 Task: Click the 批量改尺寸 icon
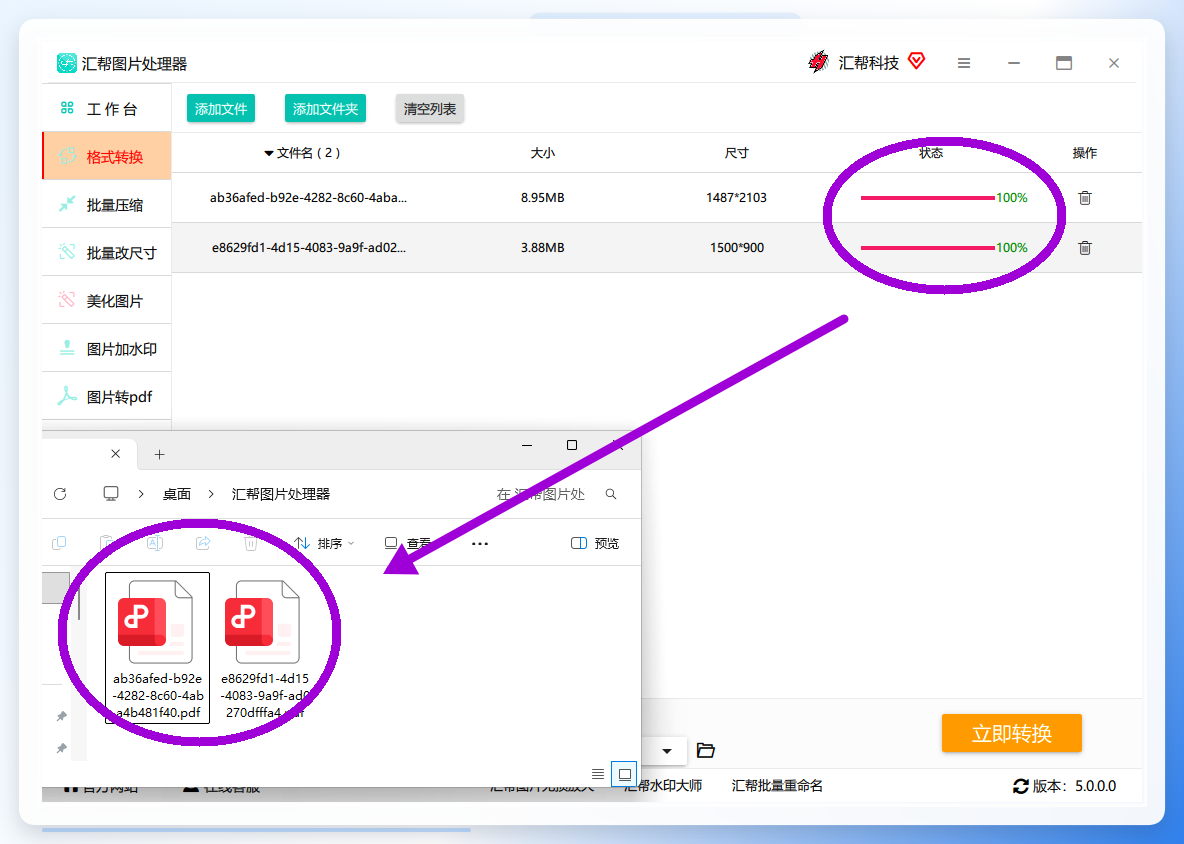67,251
